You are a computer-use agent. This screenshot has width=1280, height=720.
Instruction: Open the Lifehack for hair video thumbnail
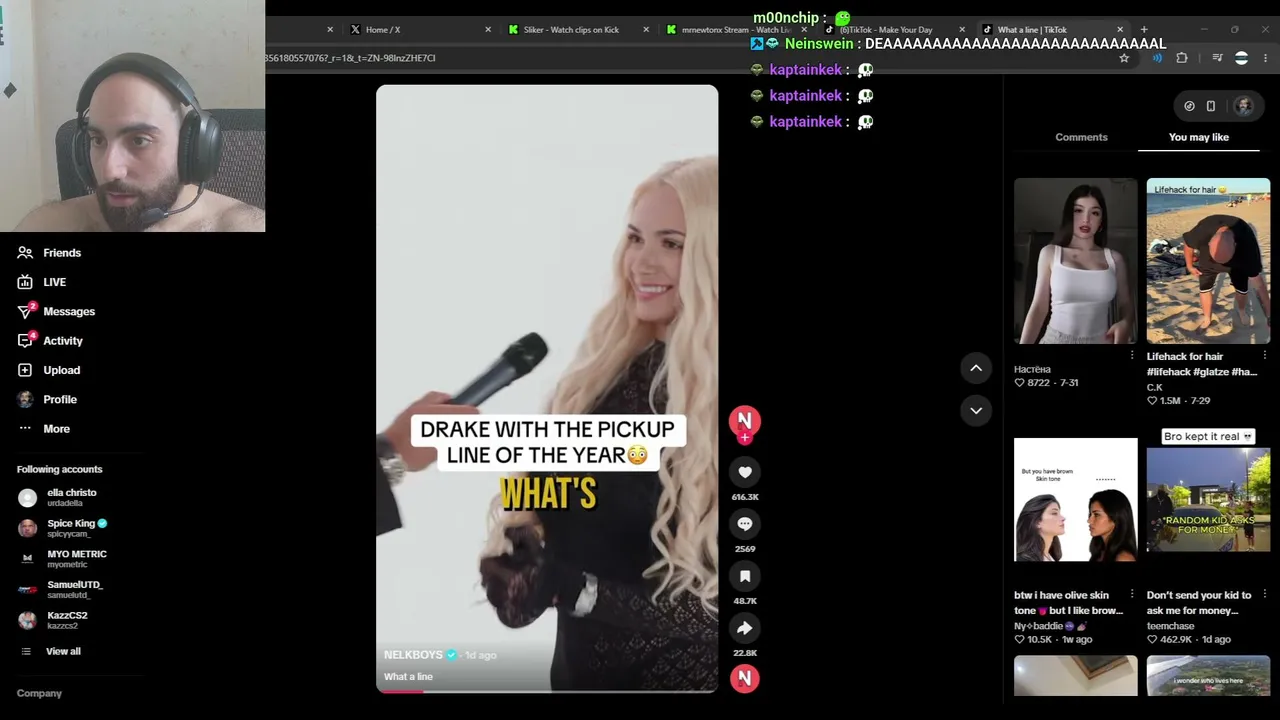point(1208,261)
